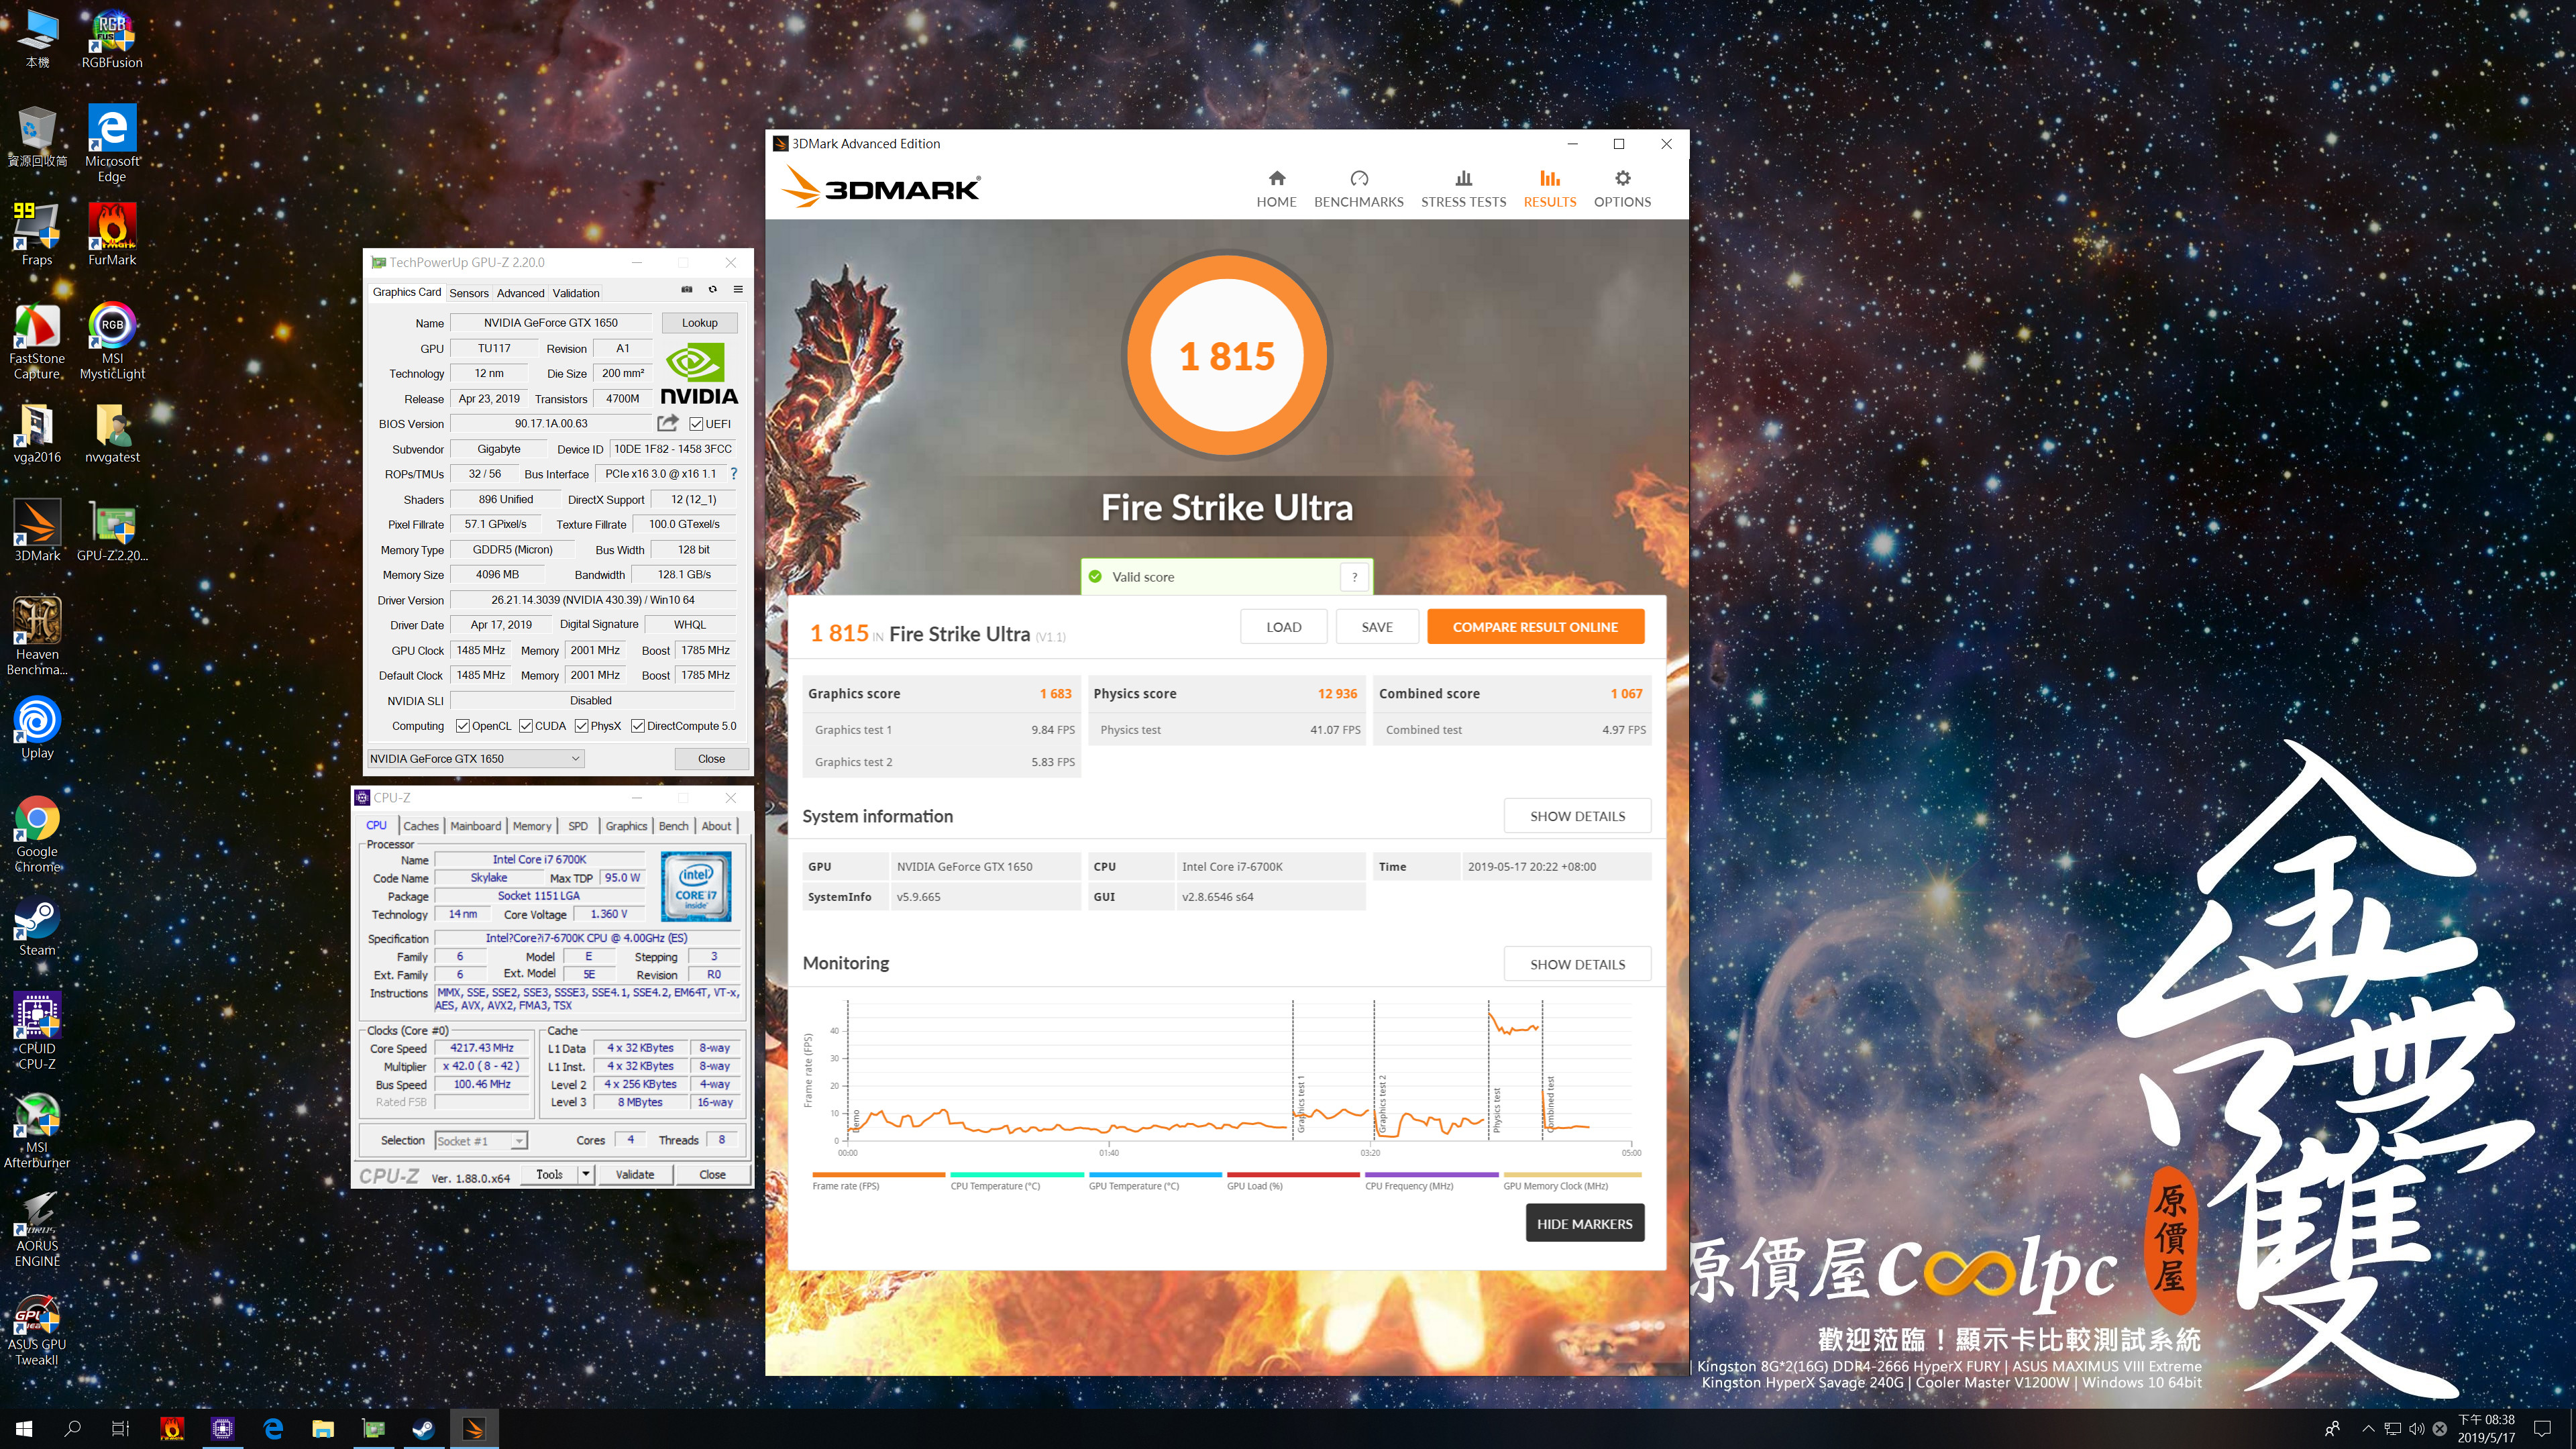The height and width of the screenshot is (1449, 2576).
Task: Toggle the OpenCL checkbox
Action: (x=462, y=726)
